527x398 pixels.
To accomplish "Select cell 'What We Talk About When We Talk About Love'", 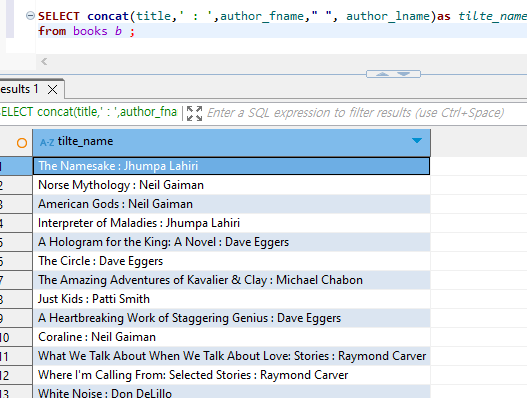I will (231, 356).
